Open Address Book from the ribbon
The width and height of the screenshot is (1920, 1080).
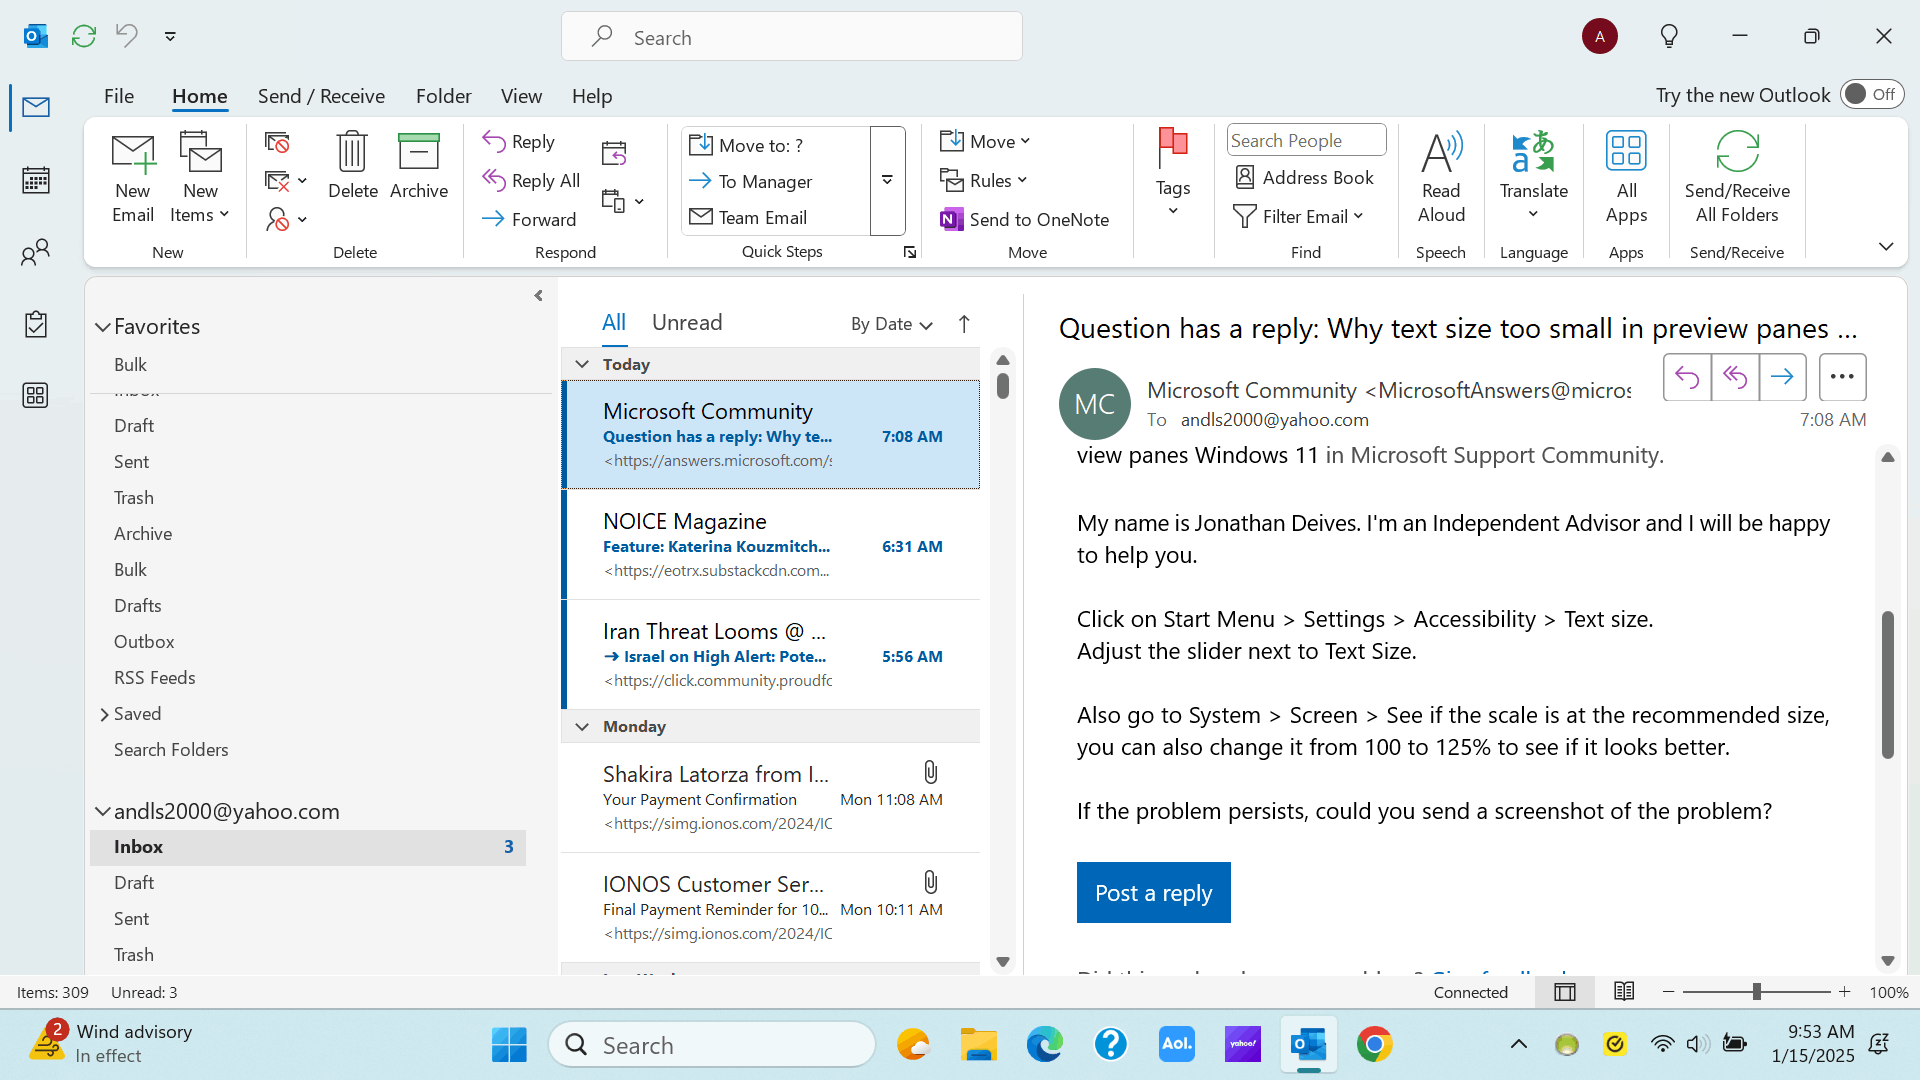click(1304, 178)
